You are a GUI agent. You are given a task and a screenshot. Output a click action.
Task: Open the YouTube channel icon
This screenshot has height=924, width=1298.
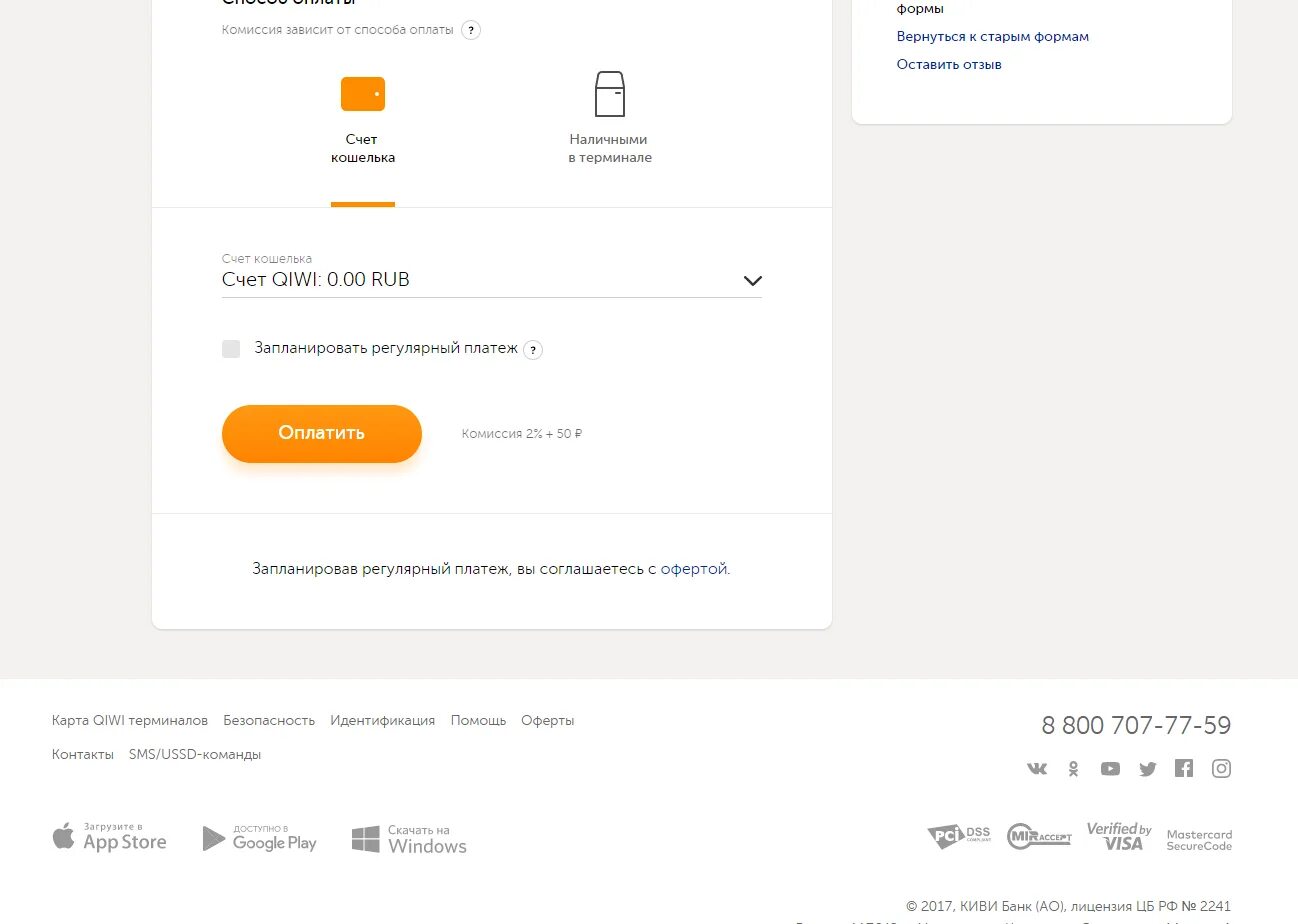[1110, 769]
